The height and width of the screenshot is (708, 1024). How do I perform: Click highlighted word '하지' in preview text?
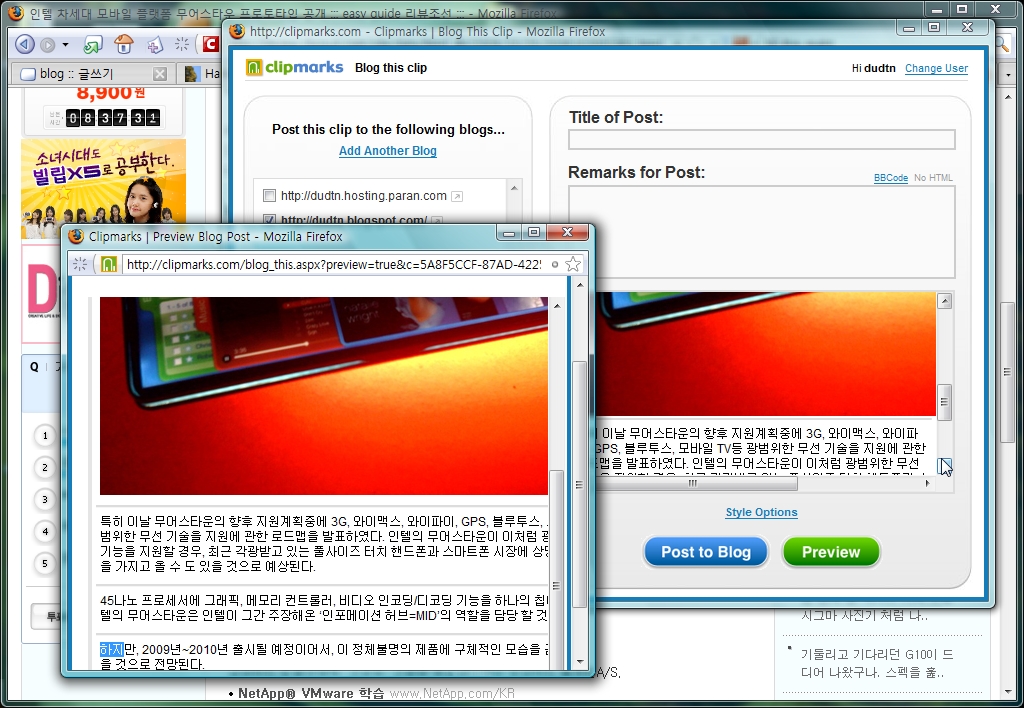click(111, 649)
